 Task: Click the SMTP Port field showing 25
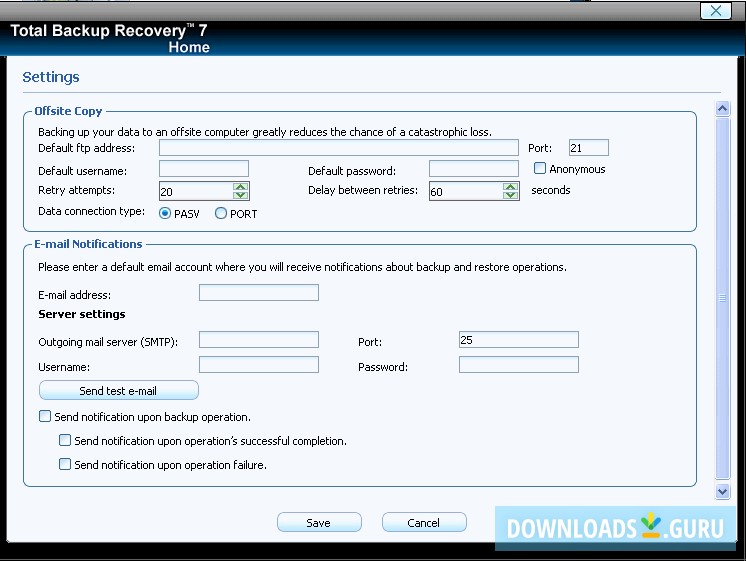click(x=519, y=340)
